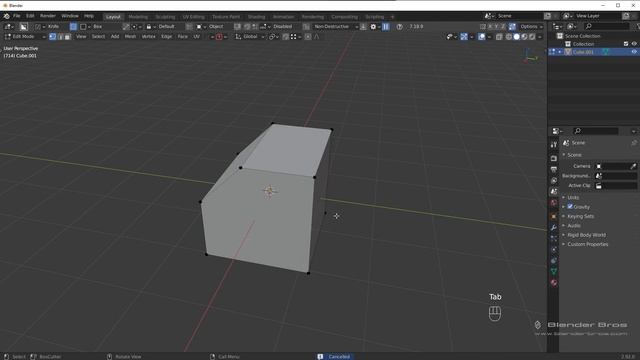This screenshot has width=640, height=360.
Task: Open the Non-Destructive behavior dropdown
Action: pyautogui.click(x=336, y=27)
